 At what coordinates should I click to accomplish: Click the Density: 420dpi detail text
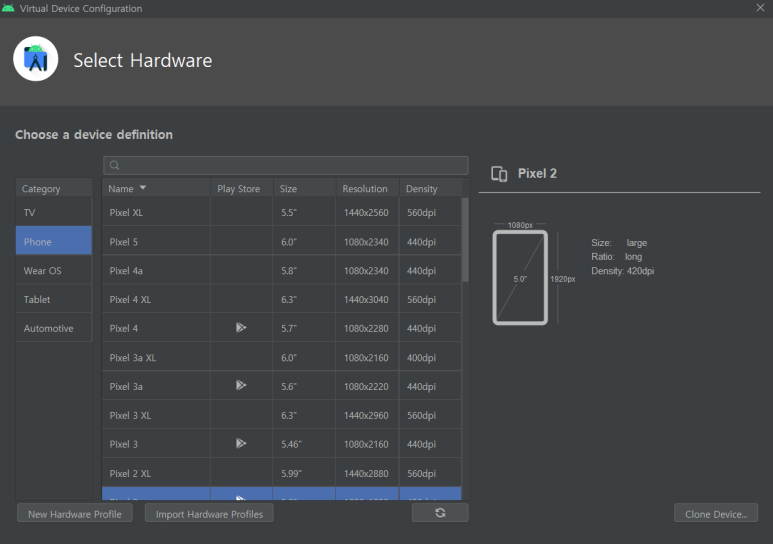[x=623, y=271]
